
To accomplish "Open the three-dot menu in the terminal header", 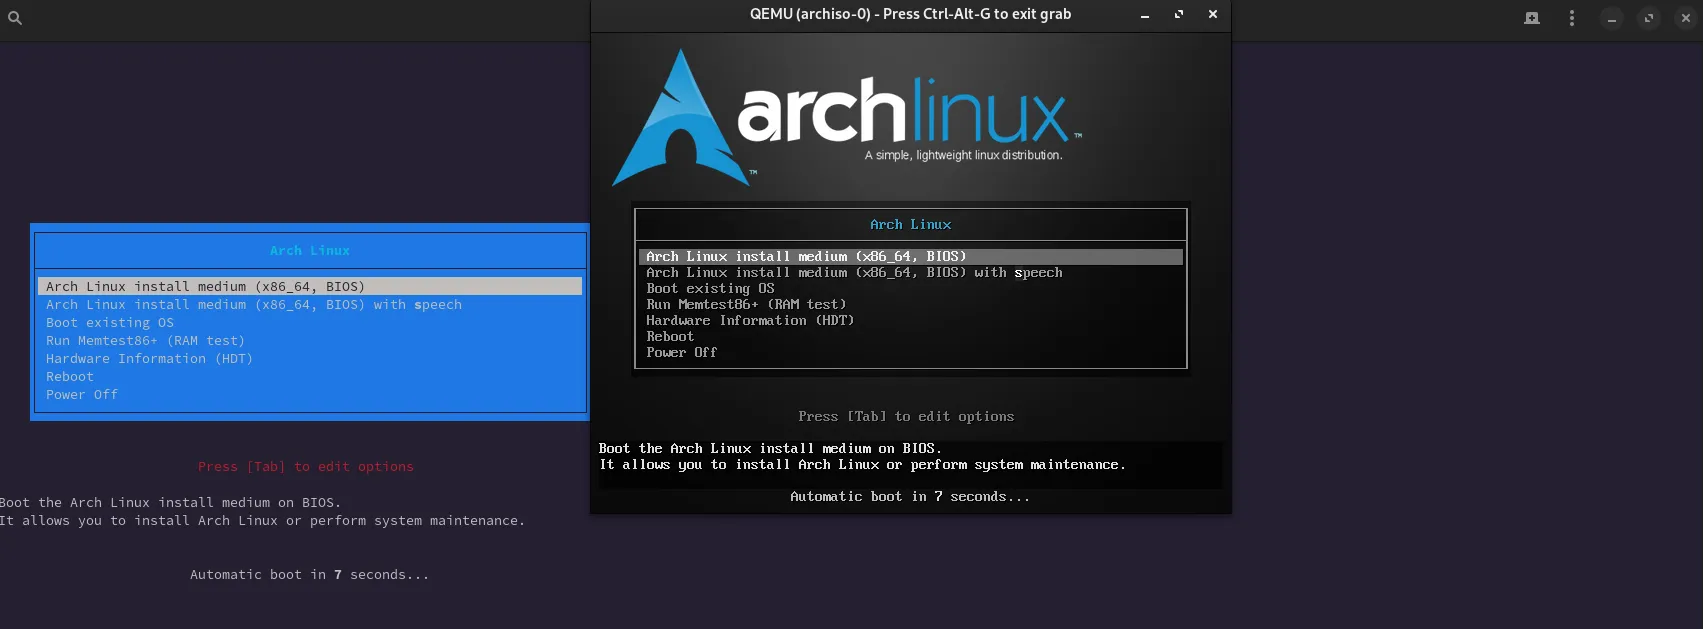I will tap(1572, 18).
